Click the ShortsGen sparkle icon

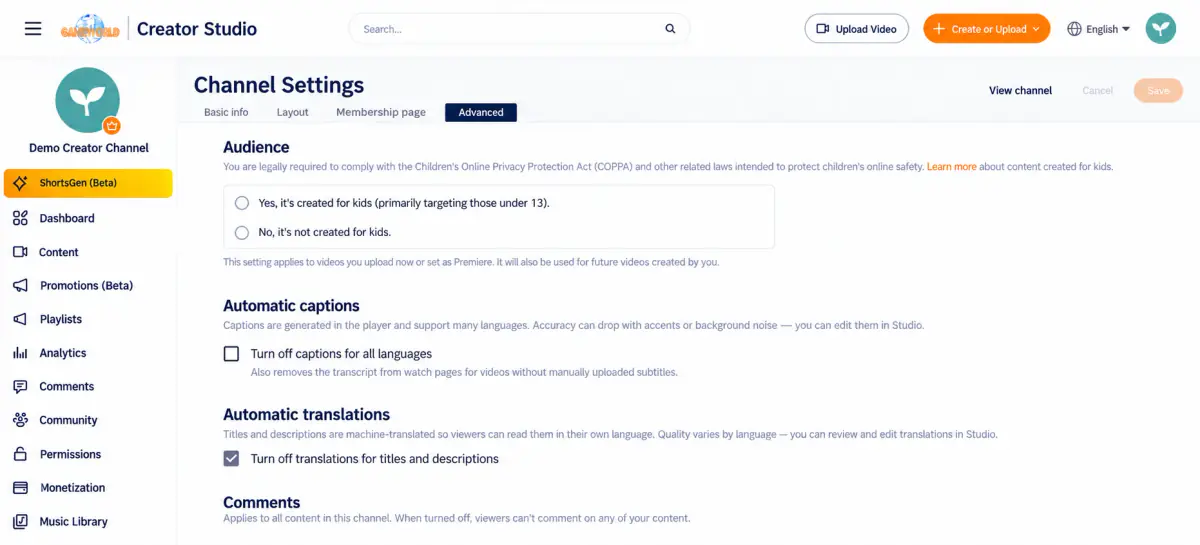click(20, 183)
